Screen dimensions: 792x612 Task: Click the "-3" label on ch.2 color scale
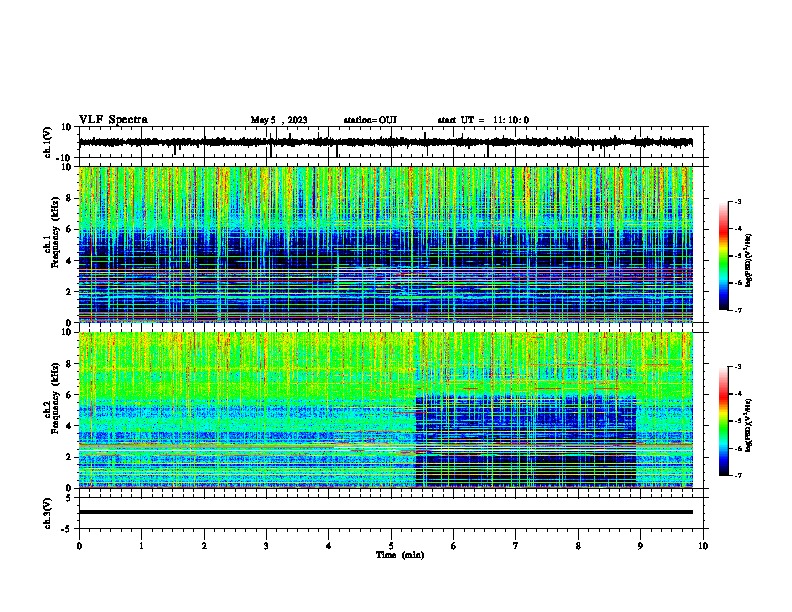point(737,367)
